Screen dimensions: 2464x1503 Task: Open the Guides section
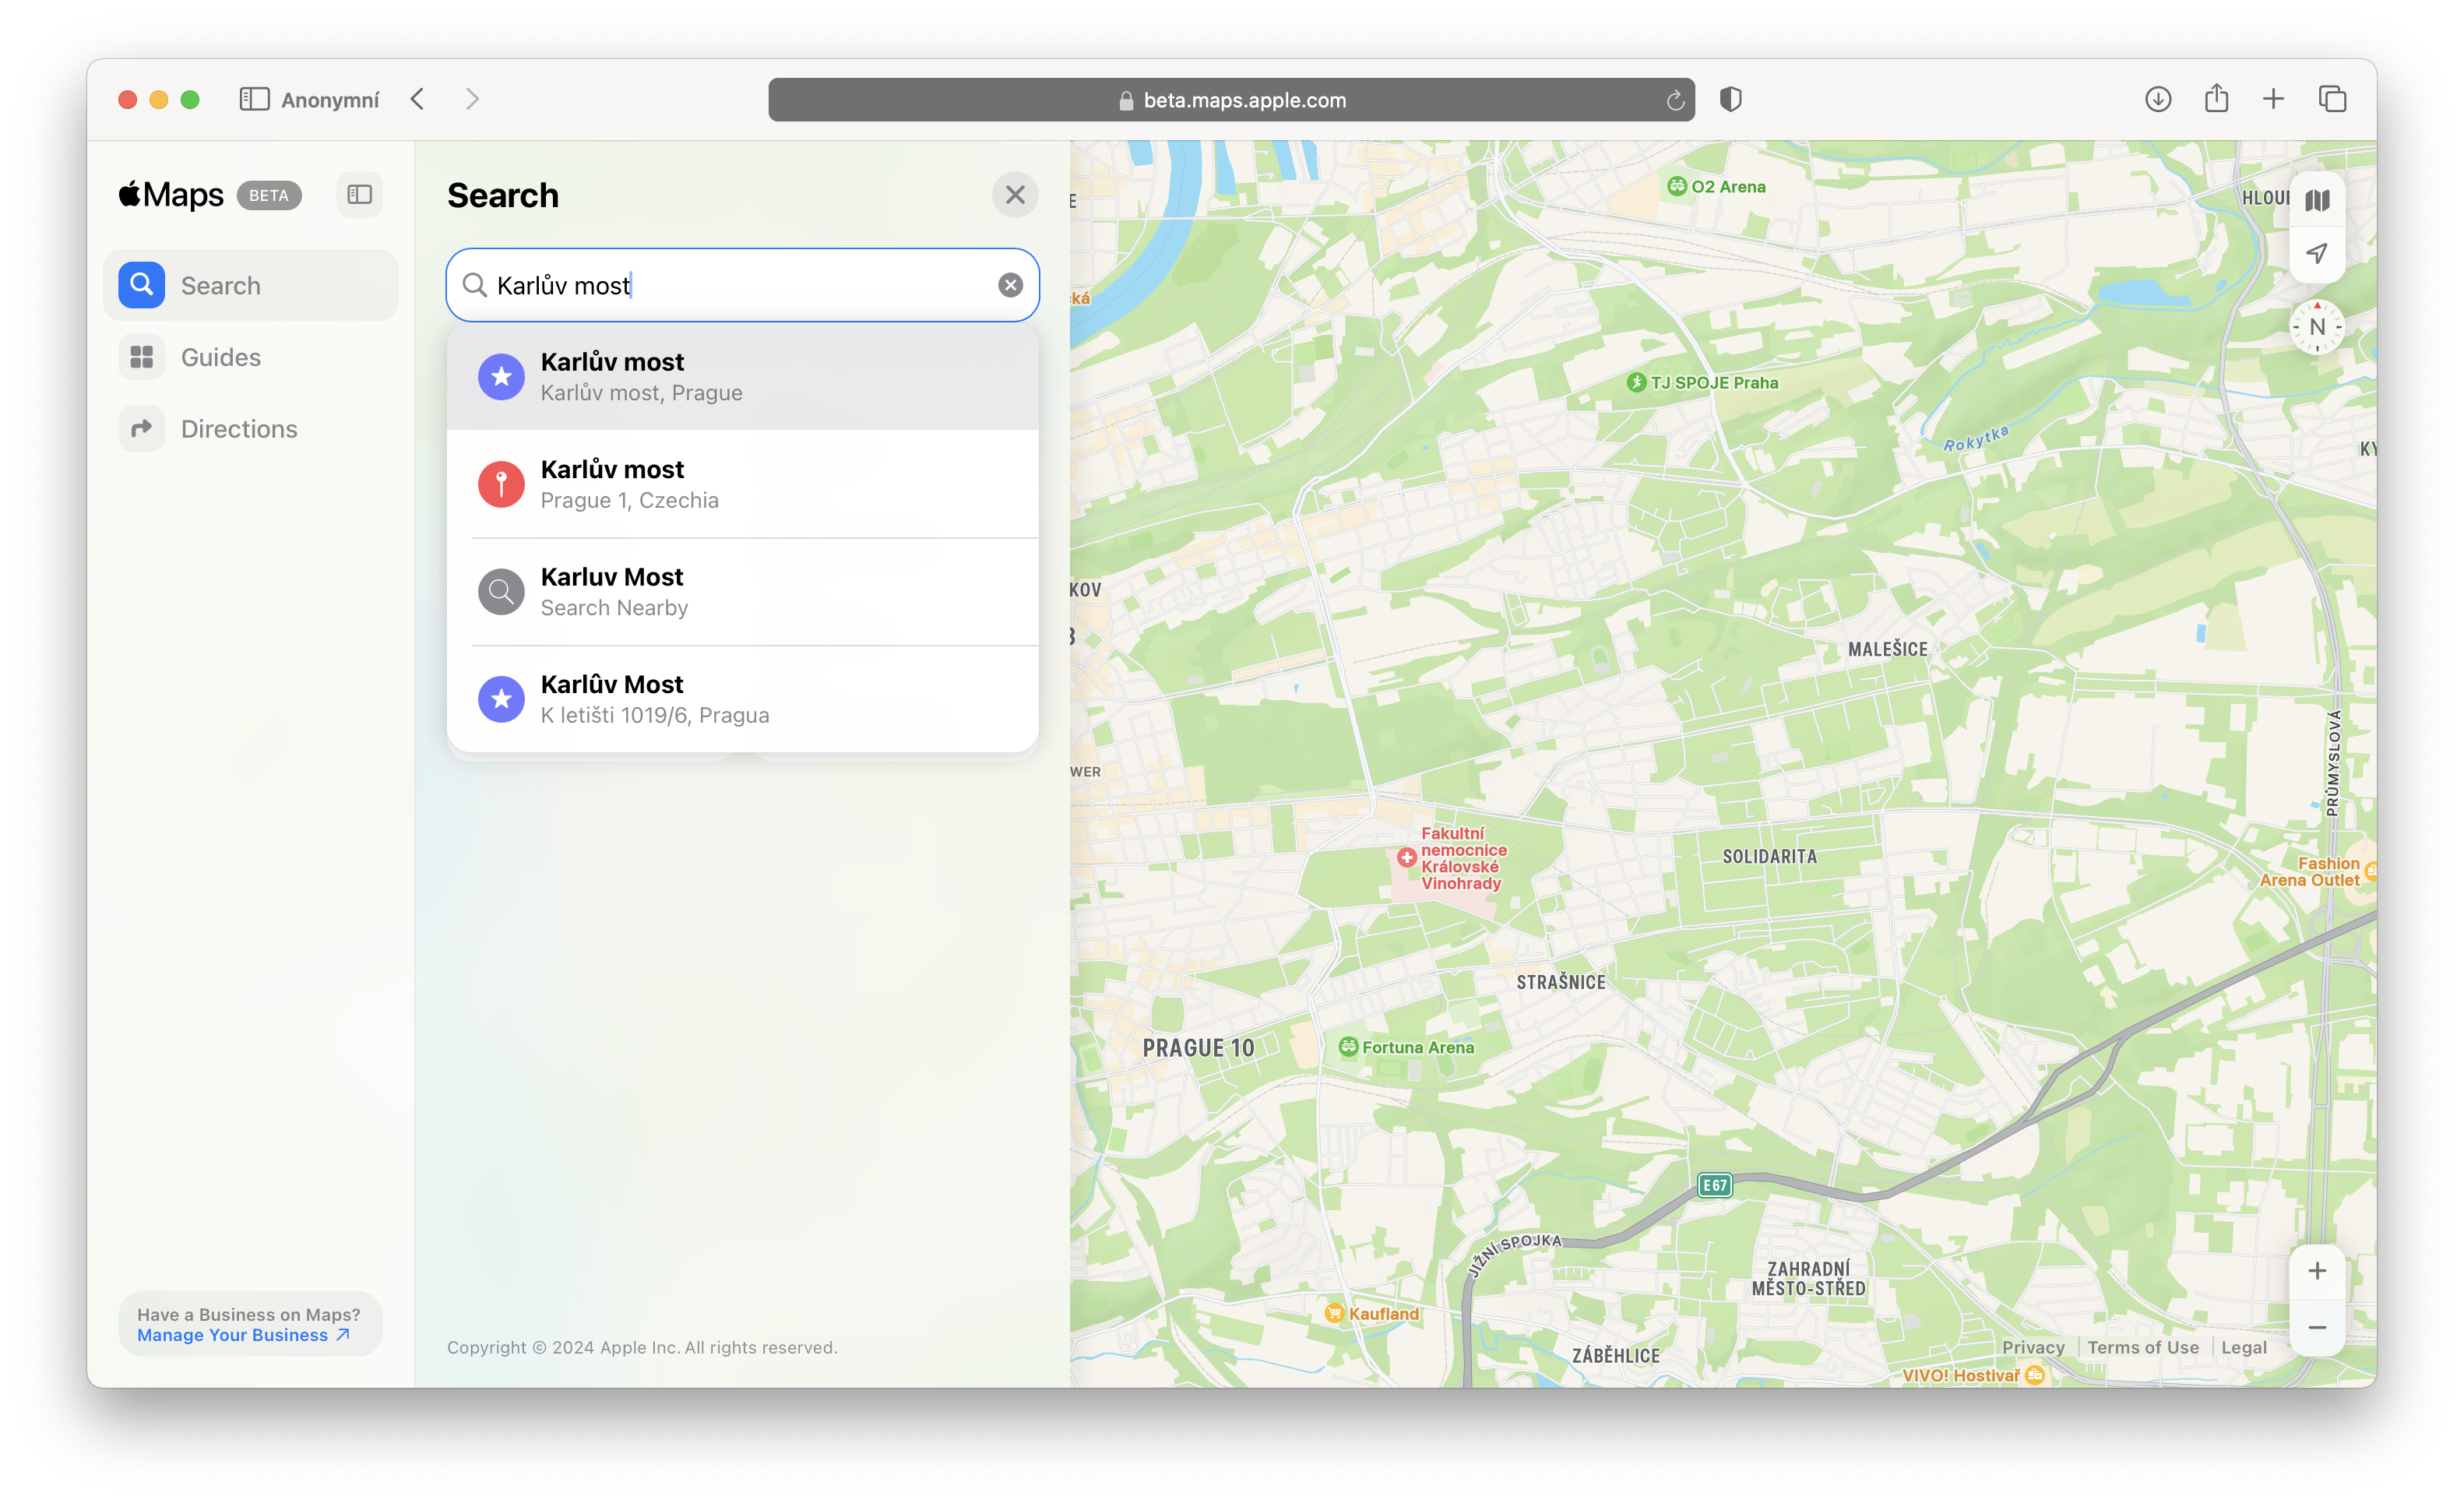coord(220,357)
